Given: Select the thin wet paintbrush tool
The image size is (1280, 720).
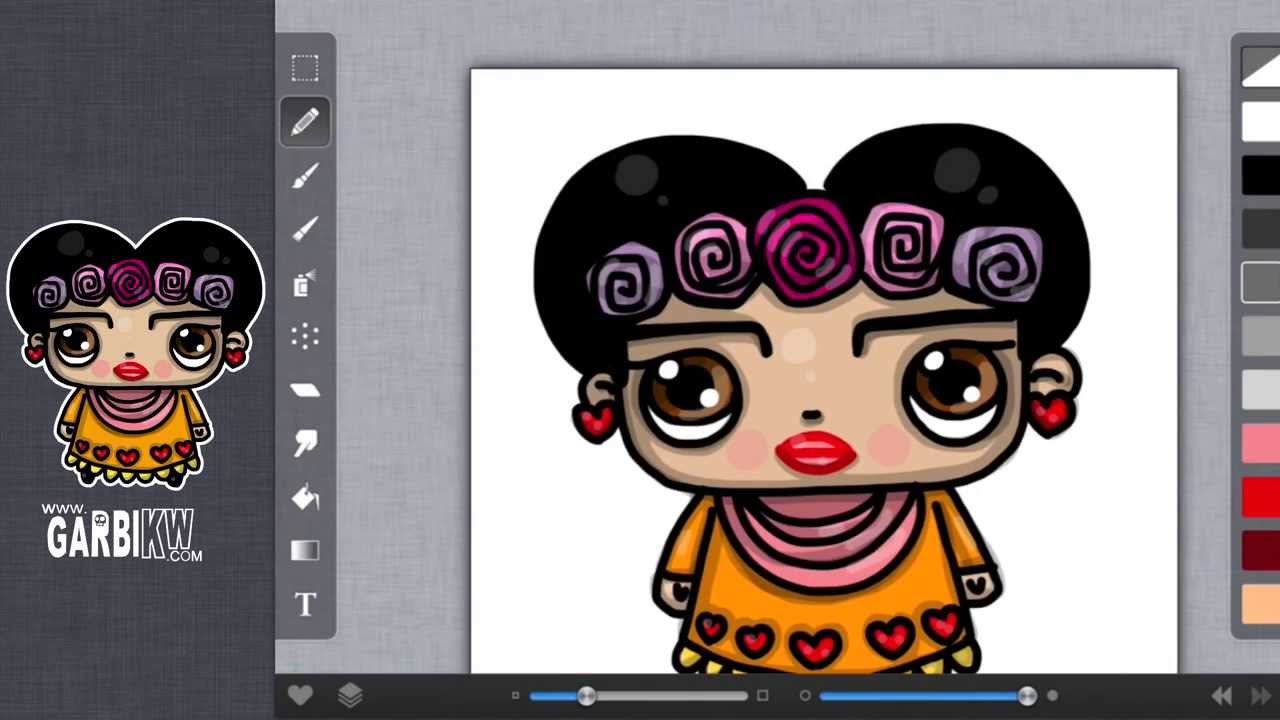Looking at the screenshot, I should (305, 230).
